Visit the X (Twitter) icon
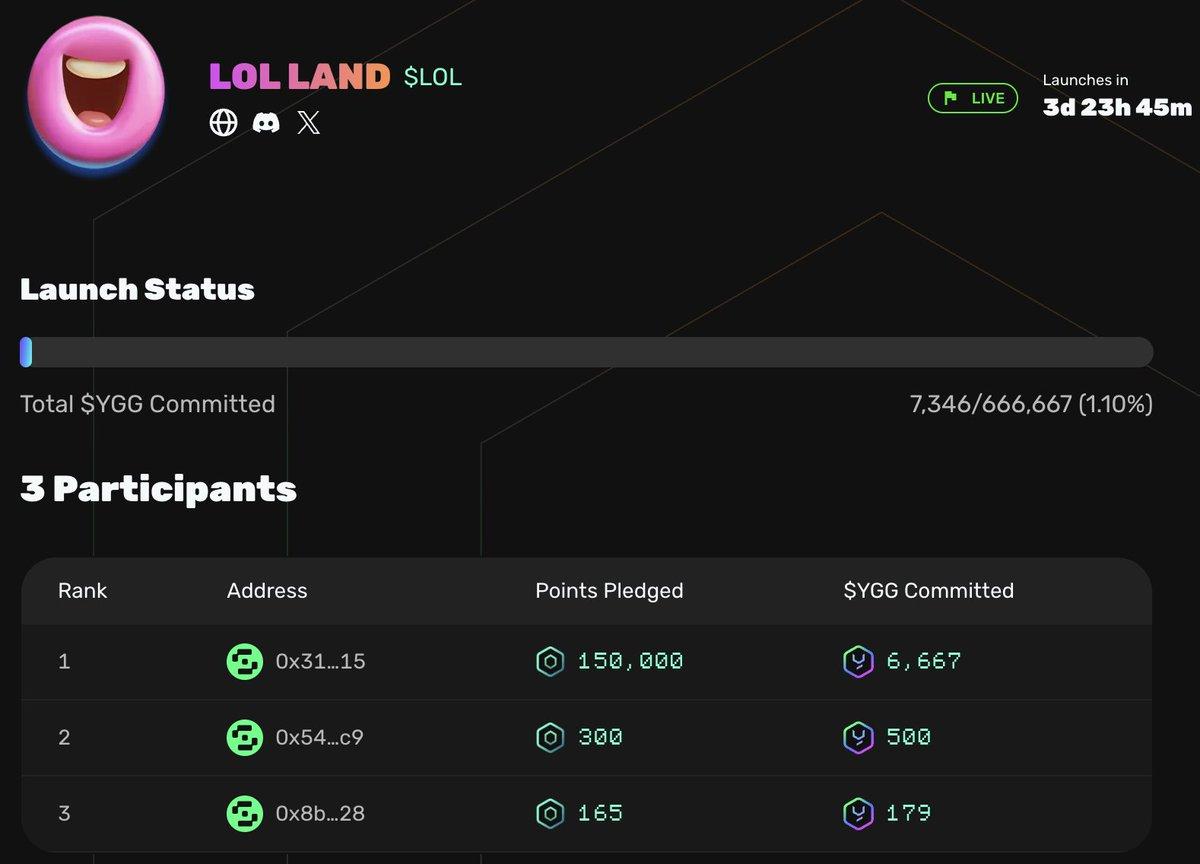This screenshot has width=1200, height=864. click(308, 122)
